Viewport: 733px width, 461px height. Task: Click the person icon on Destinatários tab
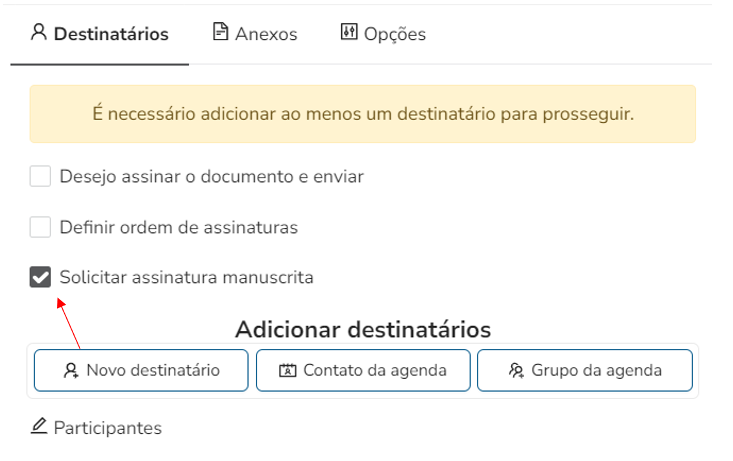pyautogui.click(x=39, y=32)
